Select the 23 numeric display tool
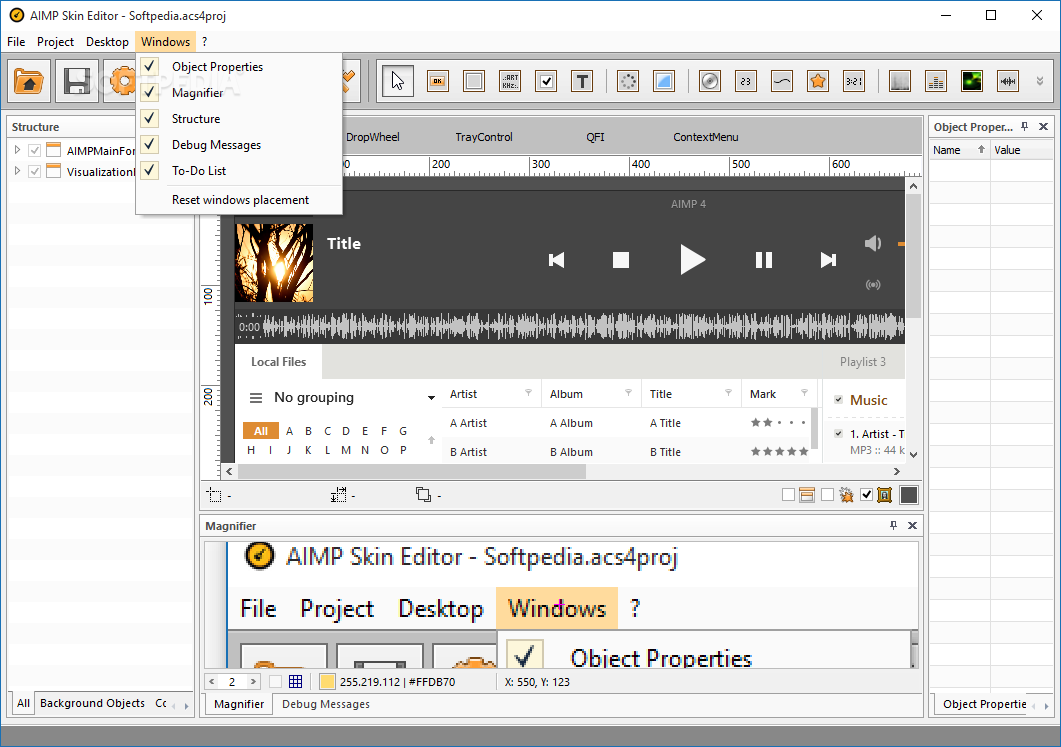1061x747 pixels. pos(746,81)
